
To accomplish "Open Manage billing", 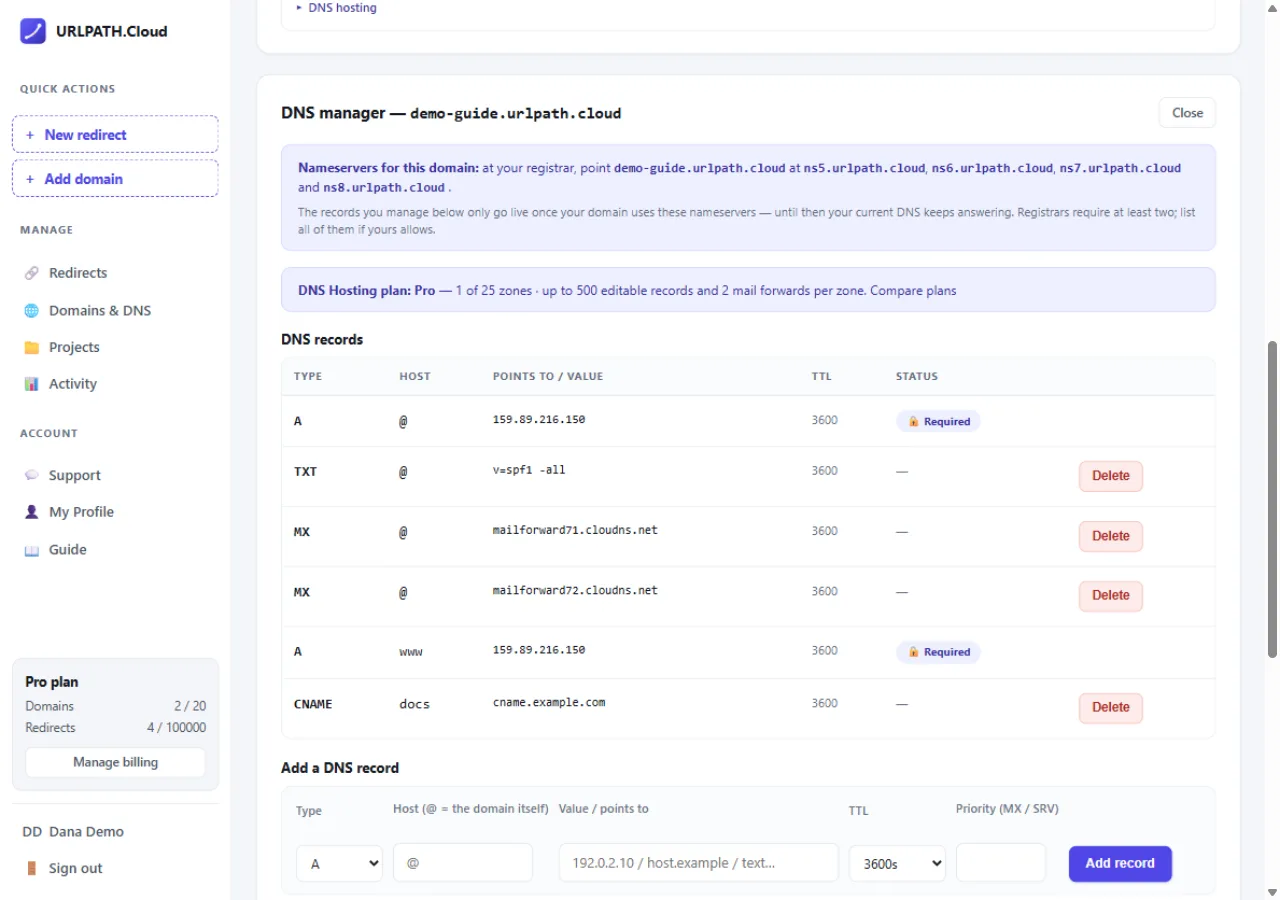I will [115, 762].
